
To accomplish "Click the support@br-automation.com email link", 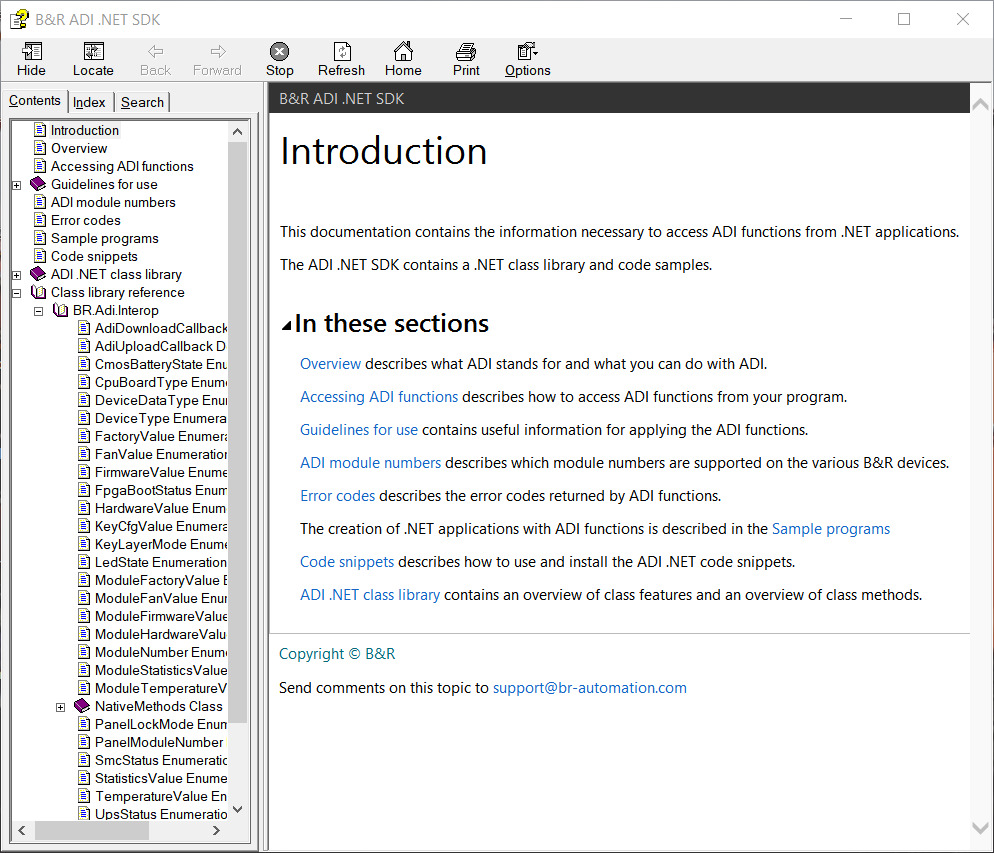I will (x=589, y=688).
